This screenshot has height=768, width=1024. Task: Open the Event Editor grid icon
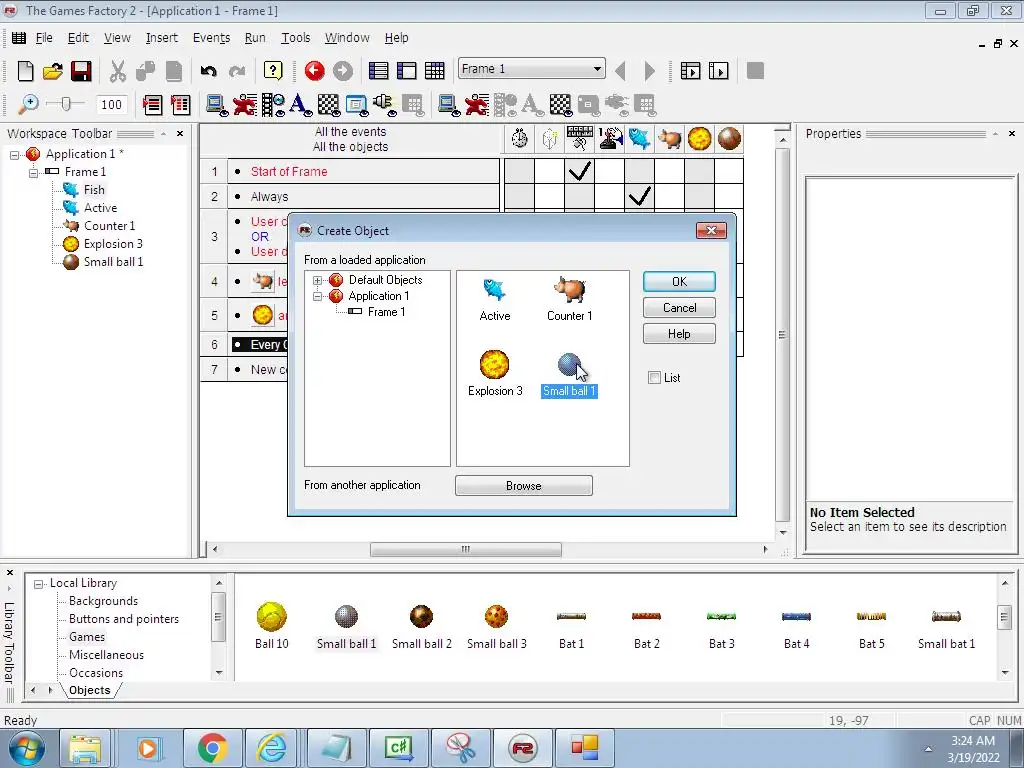434,71
